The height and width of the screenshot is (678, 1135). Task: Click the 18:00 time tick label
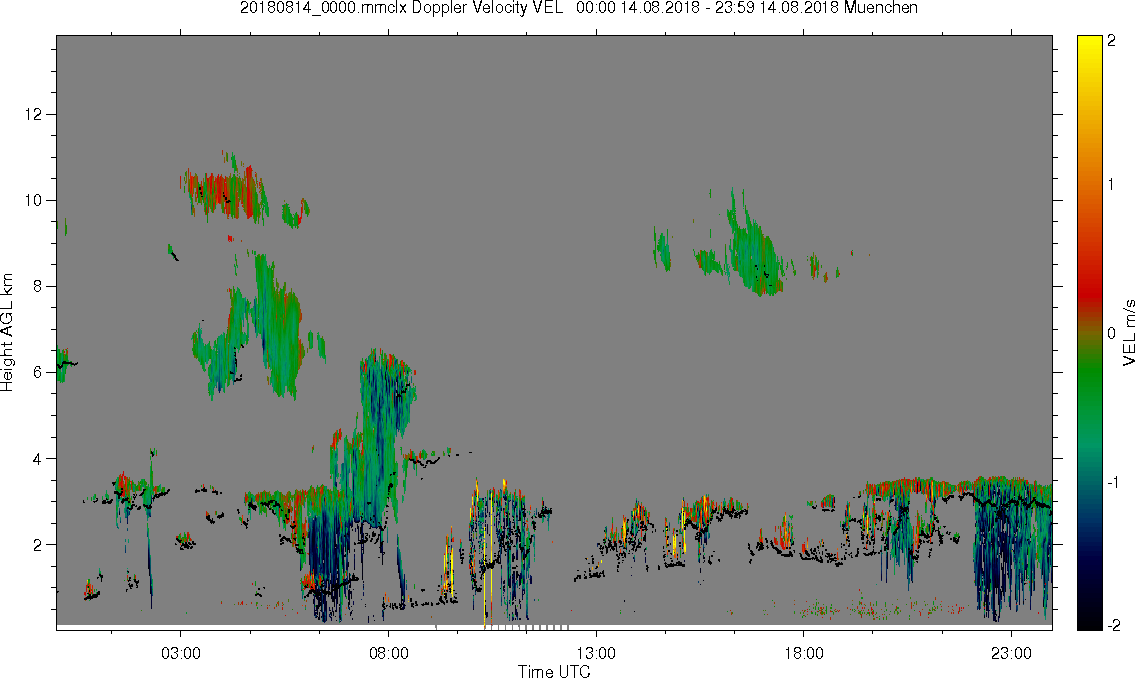tap(803, 653)
